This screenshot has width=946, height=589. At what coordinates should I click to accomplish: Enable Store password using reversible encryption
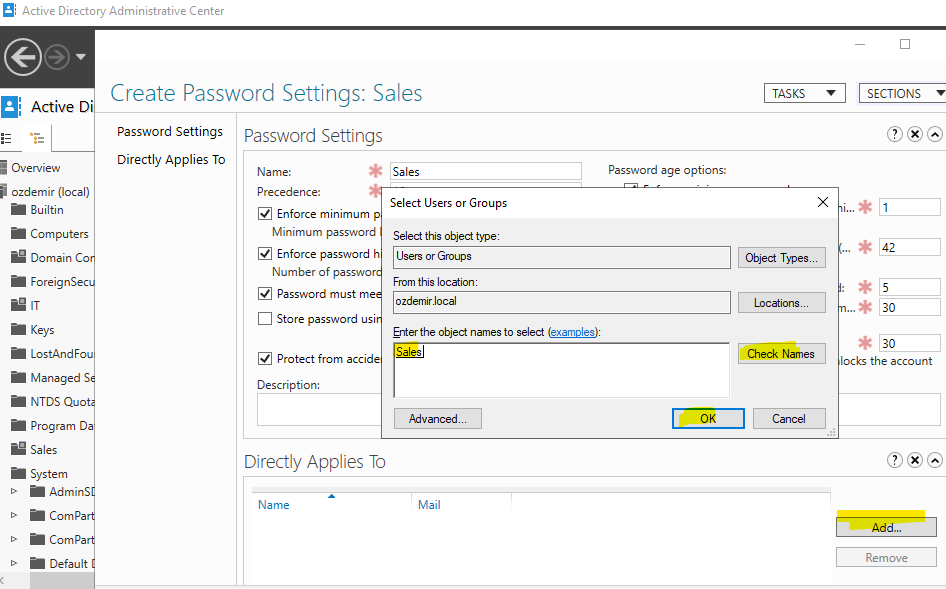click(x=265, y=319)
